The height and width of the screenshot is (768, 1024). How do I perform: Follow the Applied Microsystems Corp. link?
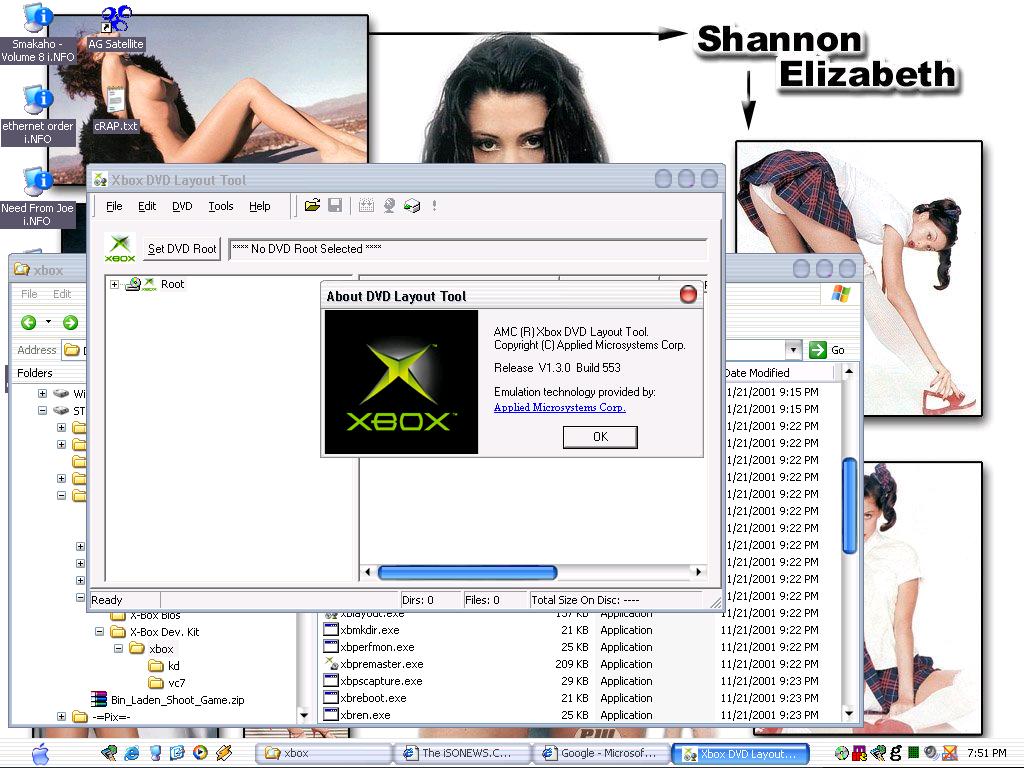click(560, 408)
